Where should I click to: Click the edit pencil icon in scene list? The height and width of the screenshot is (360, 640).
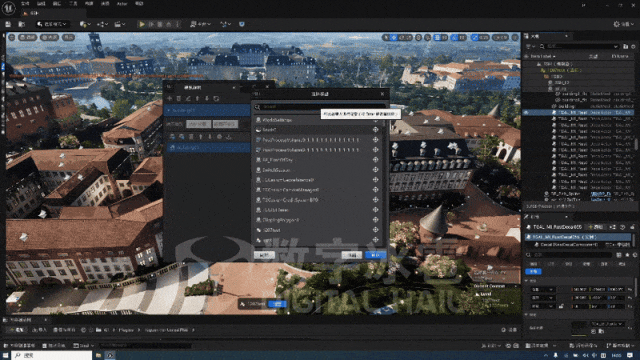pos(188,98)
